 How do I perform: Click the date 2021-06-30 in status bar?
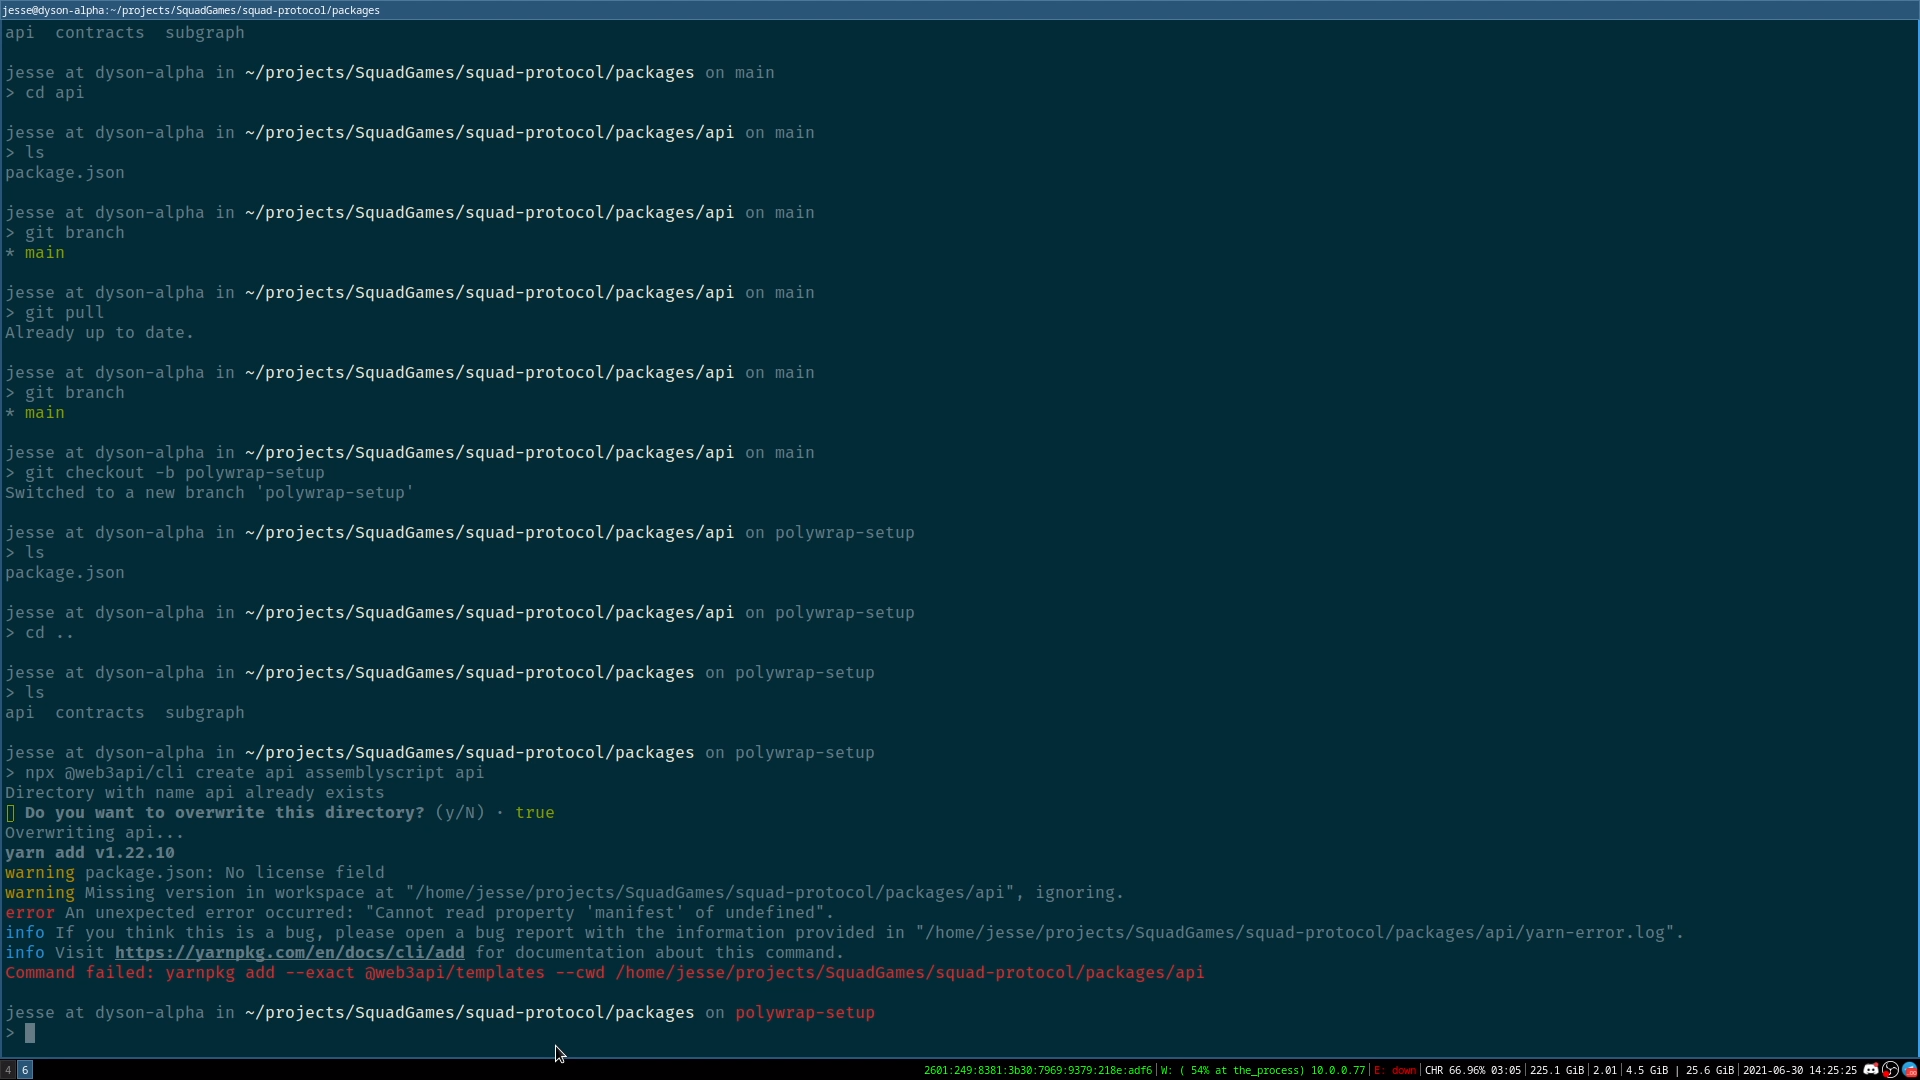(x=1774, y=1070)
